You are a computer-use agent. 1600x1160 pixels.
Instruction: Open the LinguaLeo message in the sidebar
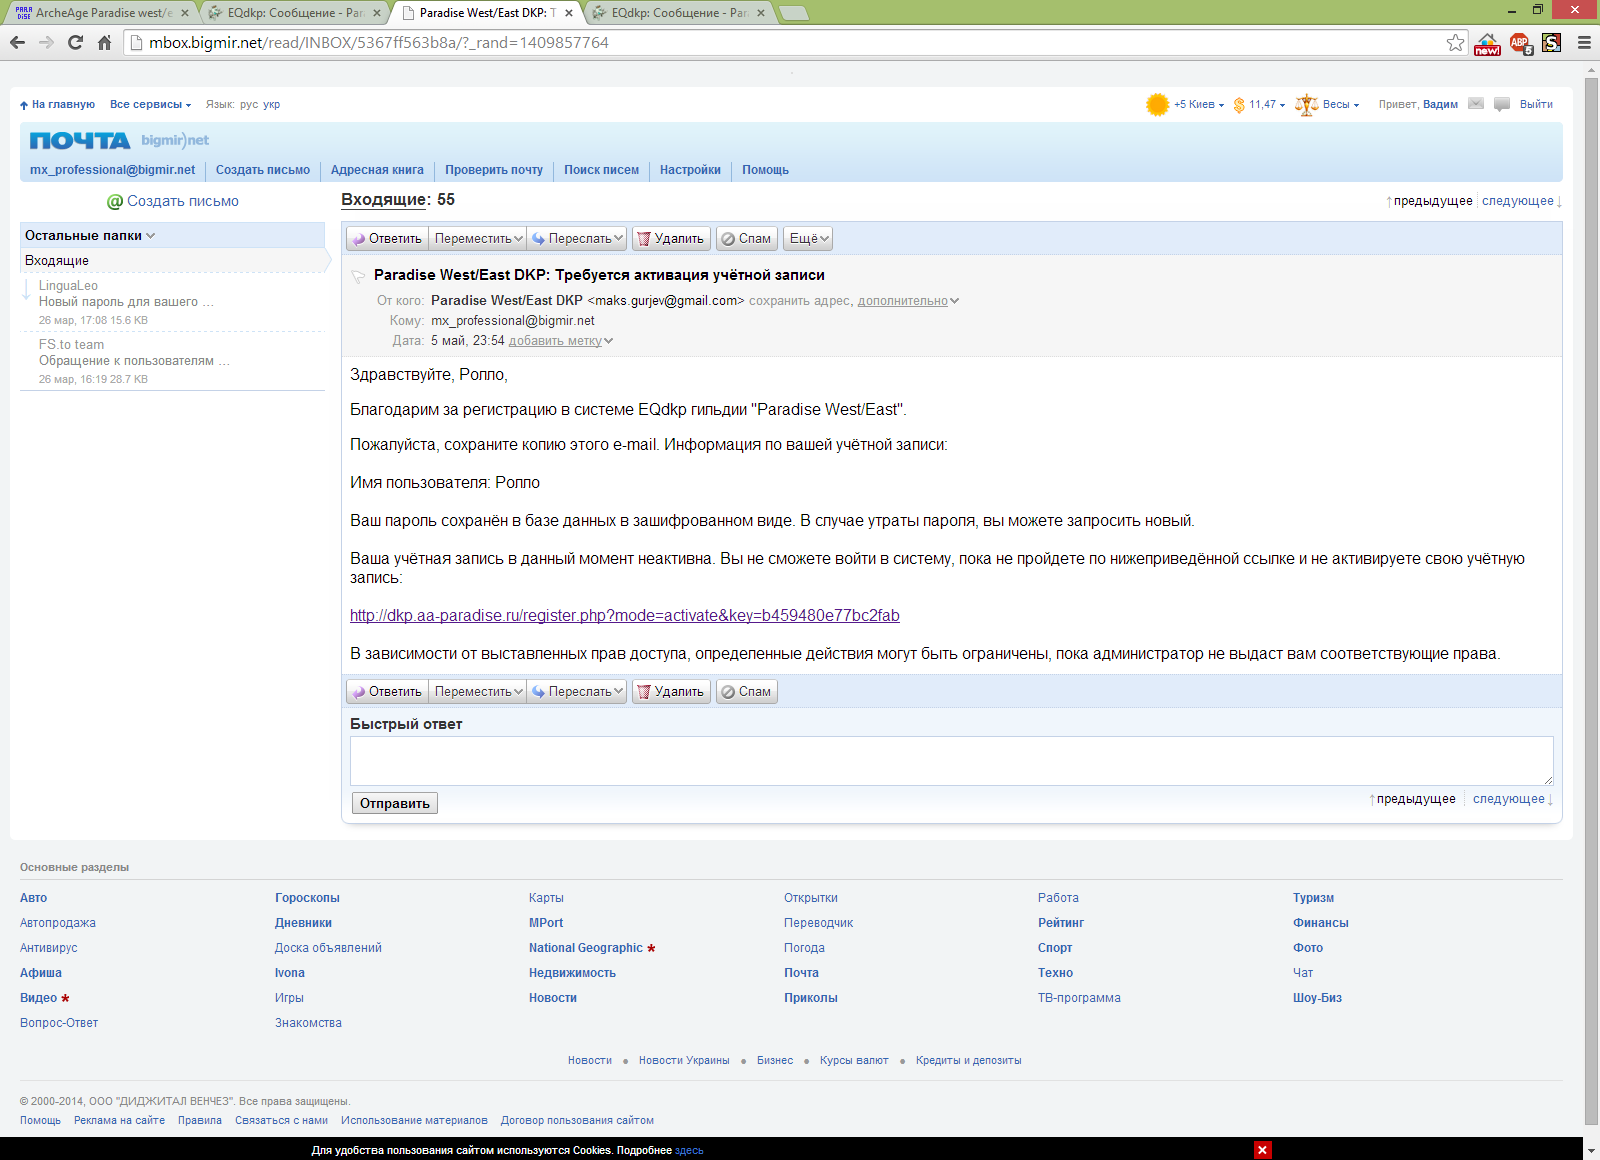tap(172, 303)
